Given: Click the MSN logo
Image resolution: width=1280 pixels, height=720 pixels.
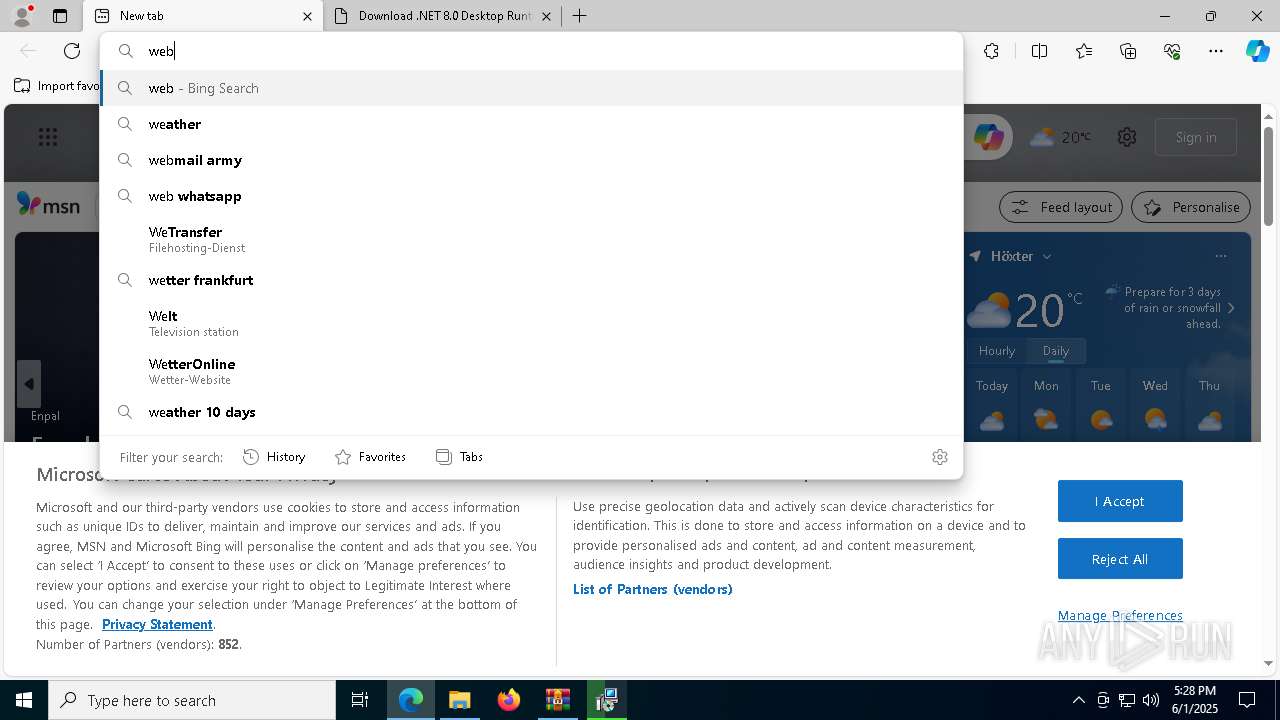Looking at the screenshot, I should tap(48, 206).
